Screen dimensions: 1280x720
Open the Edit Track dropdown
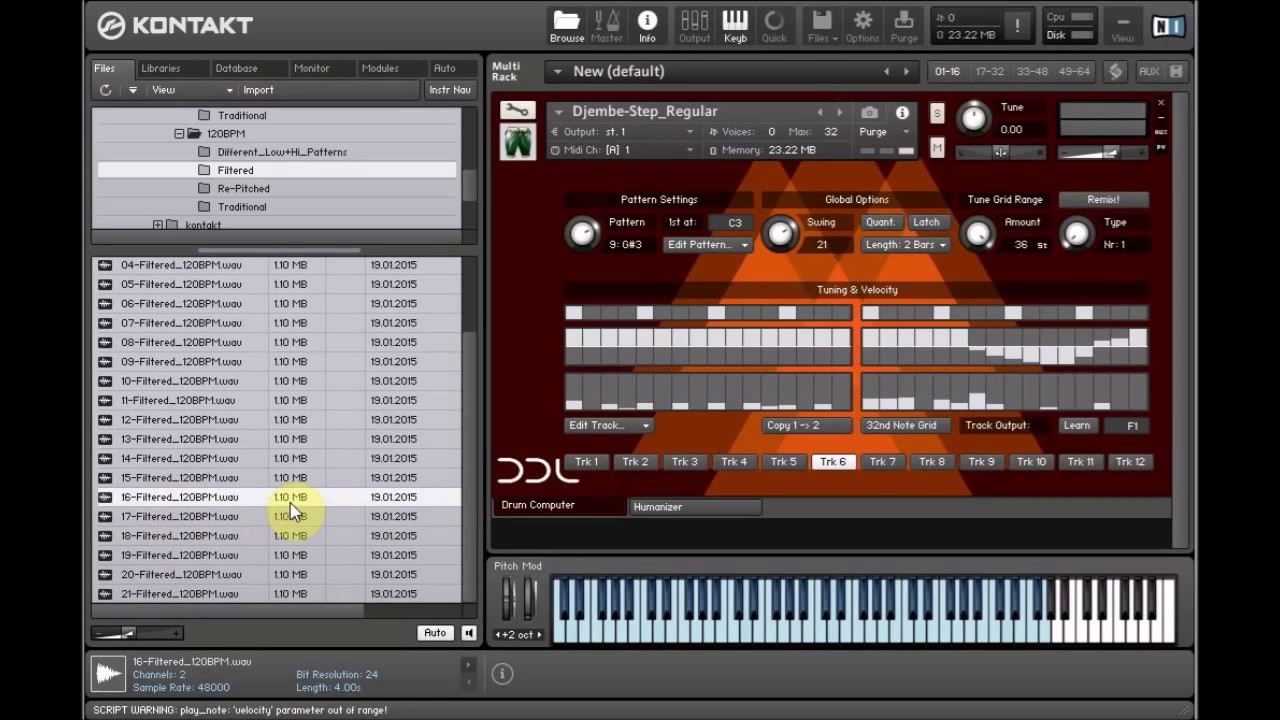pos(608,426)
